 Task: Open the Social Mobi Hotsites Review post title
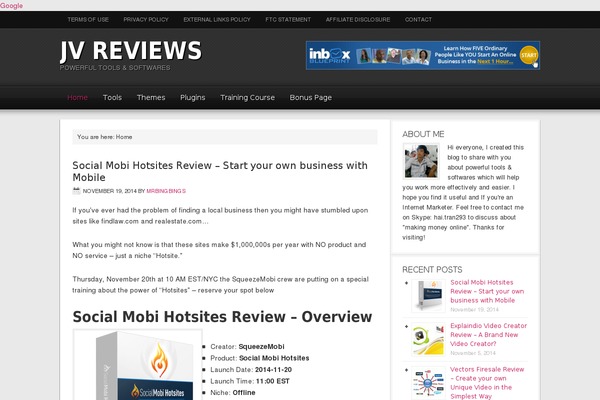(220, 171)
